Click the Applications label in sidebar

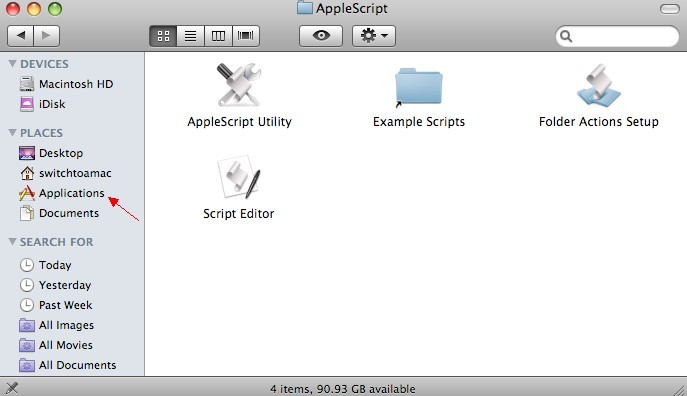[x=71, y=193]
